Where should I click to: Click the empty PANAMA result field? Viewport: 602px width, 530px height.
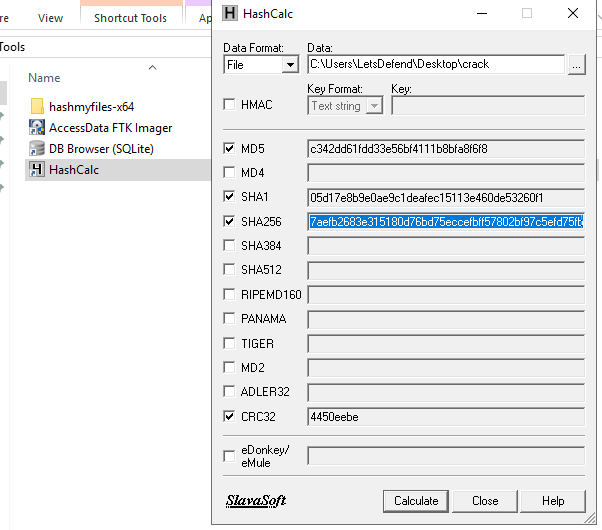446,319
